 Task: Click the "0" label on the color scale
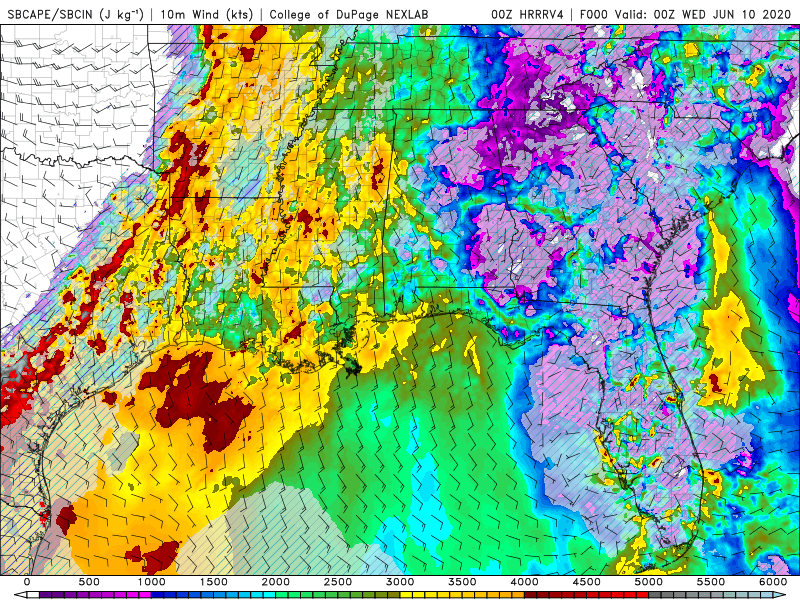click(x=27, y=582)
